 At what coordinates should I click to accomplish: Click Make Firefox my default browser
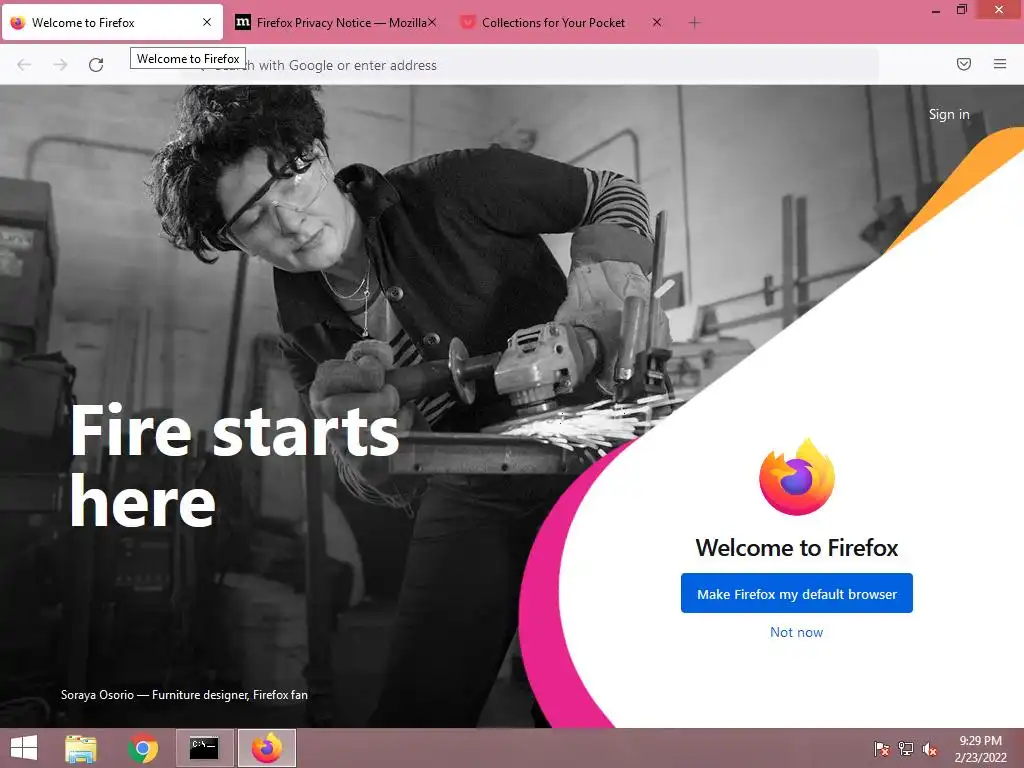797,594
